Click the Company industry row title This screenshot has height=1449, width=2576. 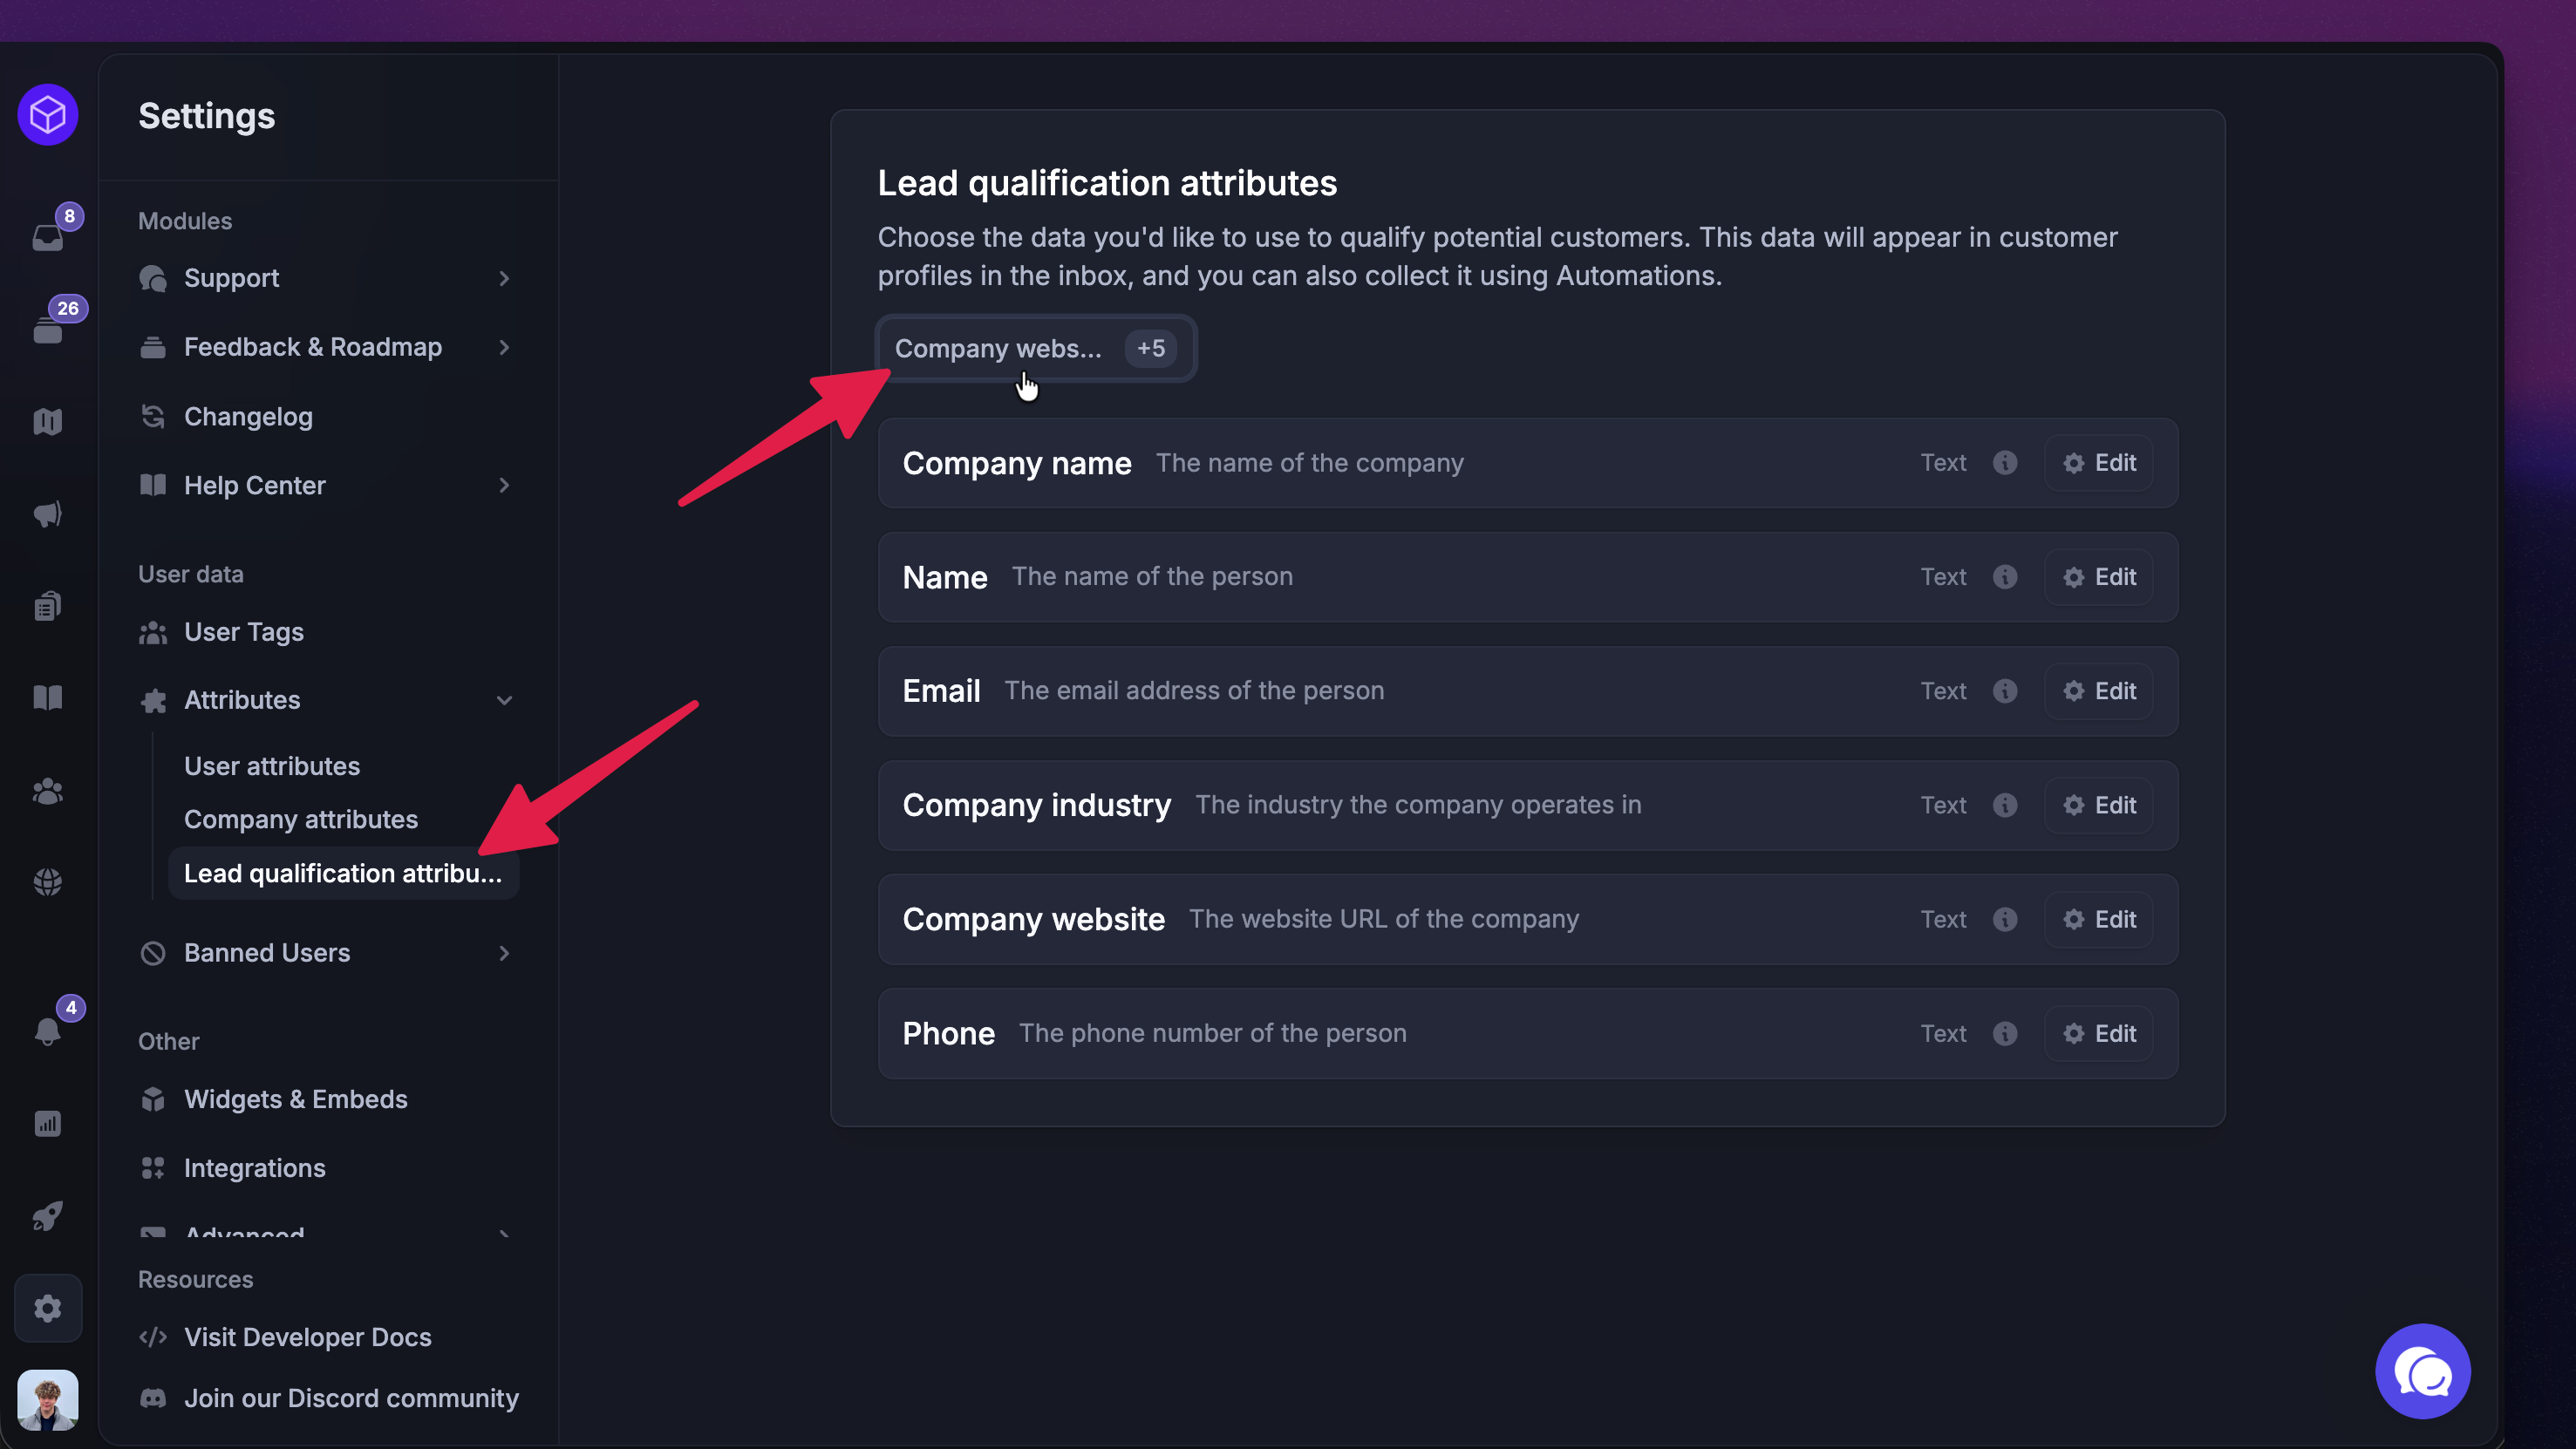pos(1036,805)
